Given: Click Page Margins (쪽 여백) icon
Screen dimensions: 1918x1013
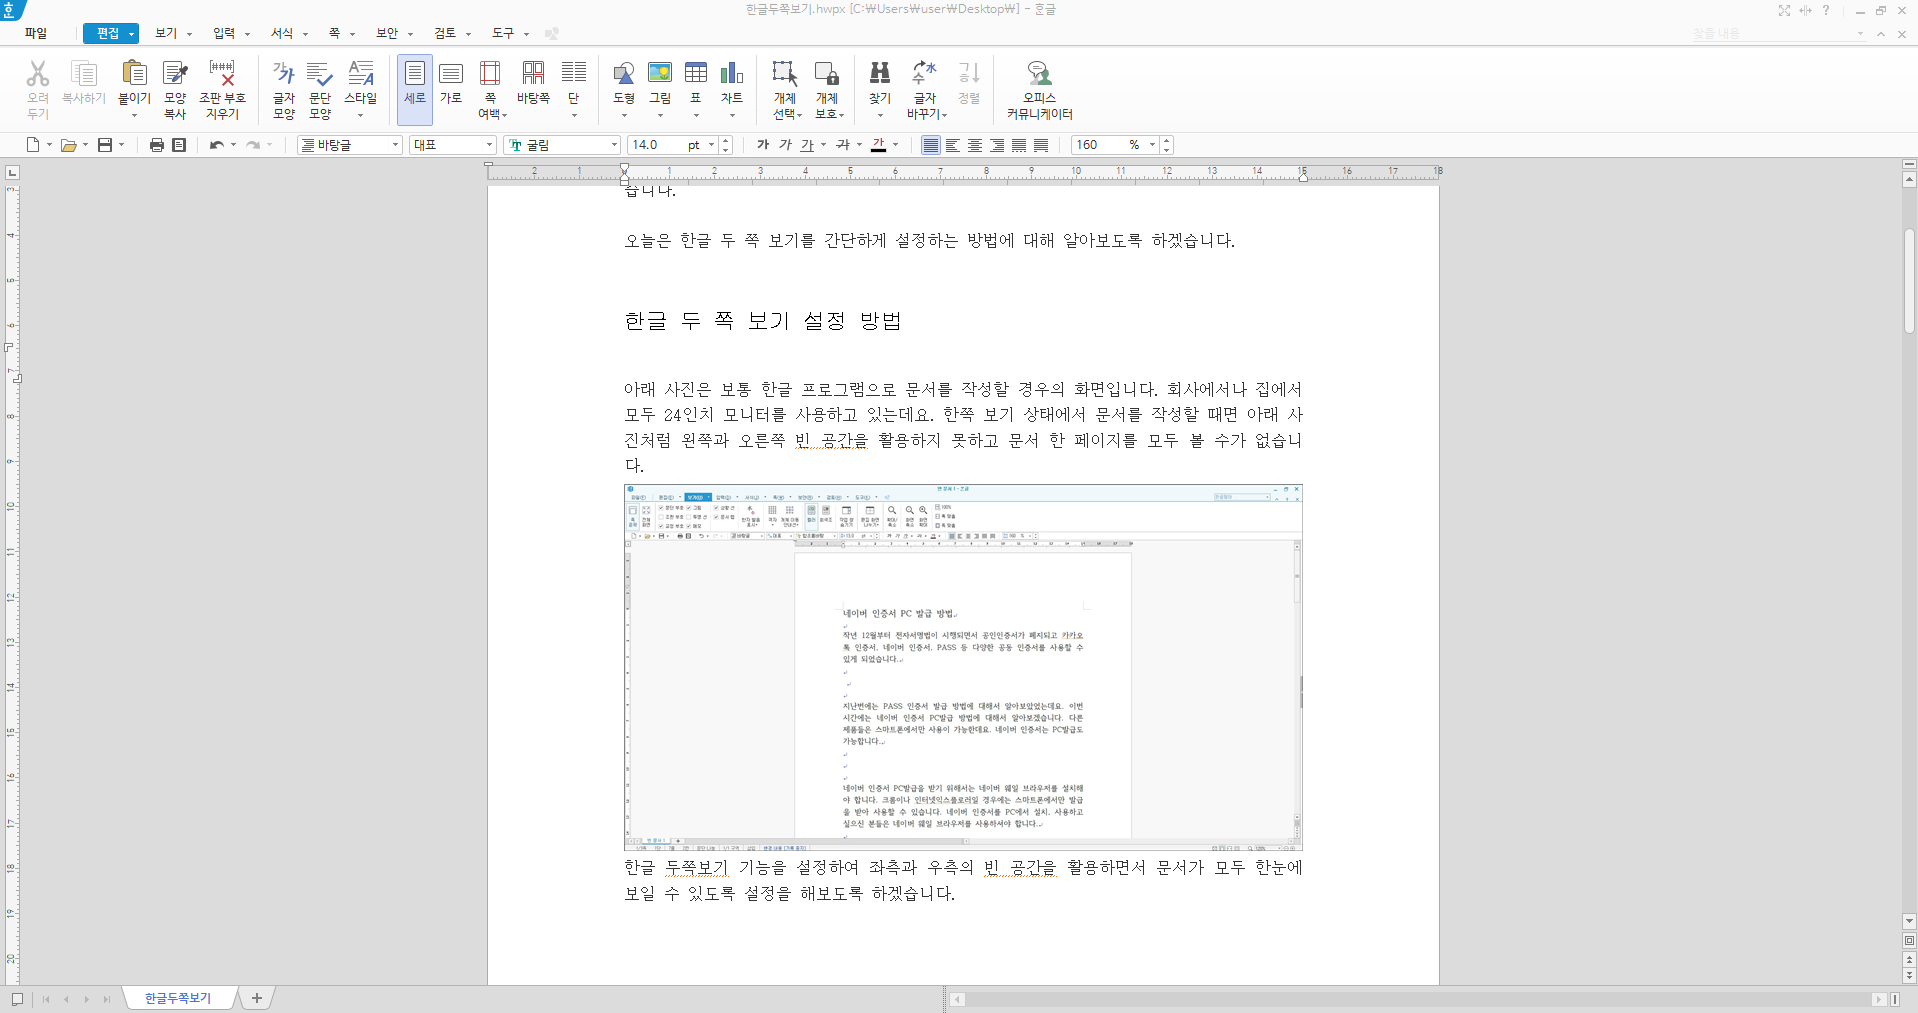Looking at the screenshot, I should [x=490, y=74].
